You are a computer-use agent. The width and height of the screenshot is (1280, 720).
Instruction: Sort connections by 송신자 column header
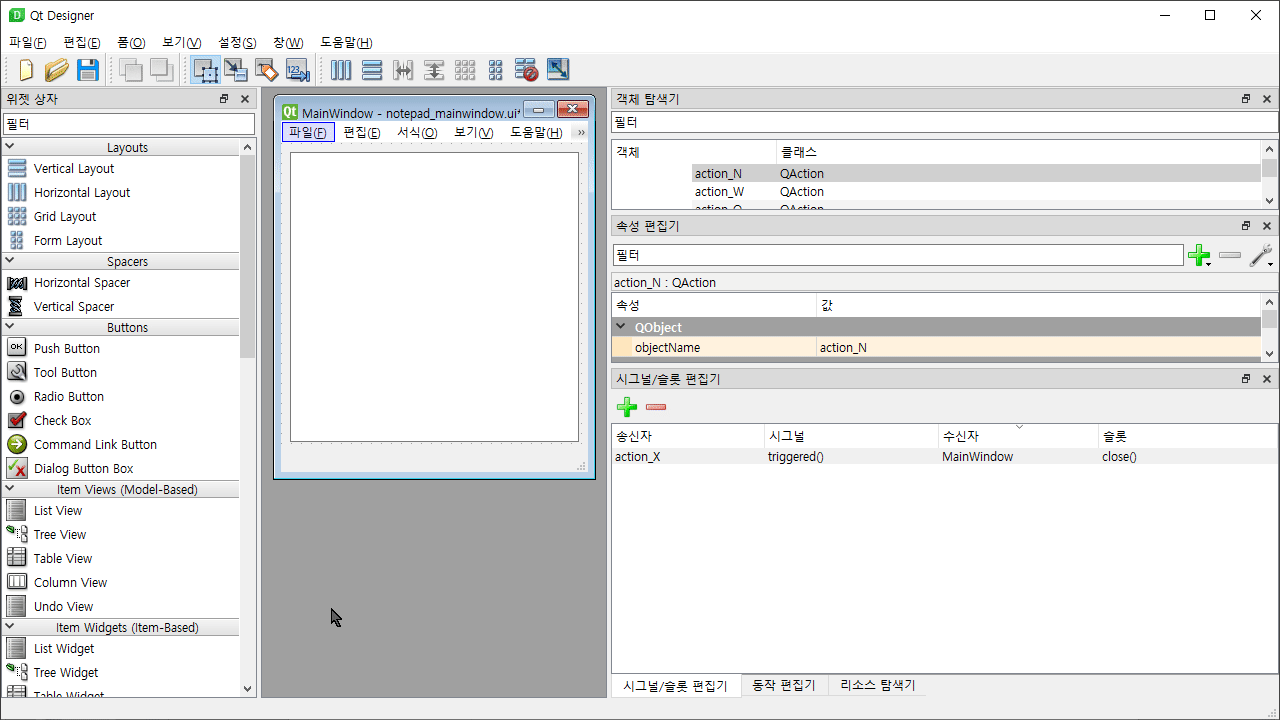point(688,436)
